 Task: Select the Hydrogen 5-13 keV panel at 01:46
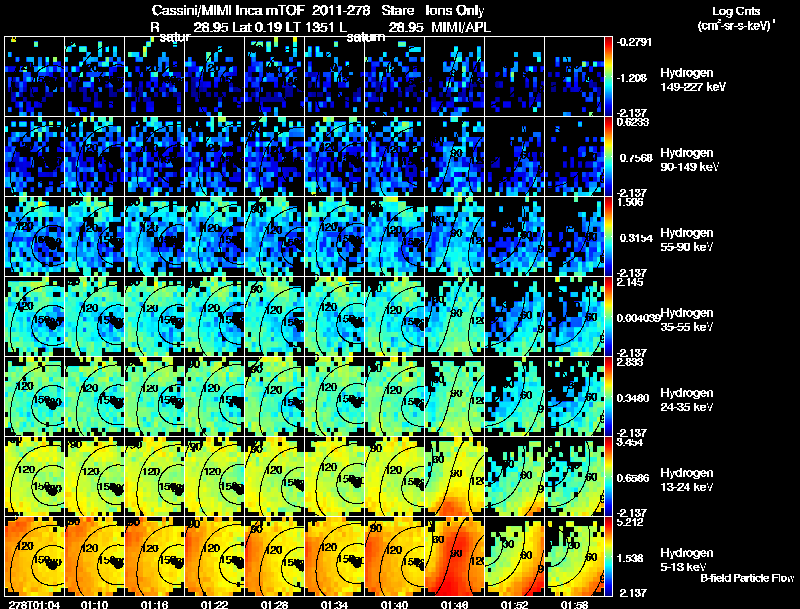[x=455, y=557]
